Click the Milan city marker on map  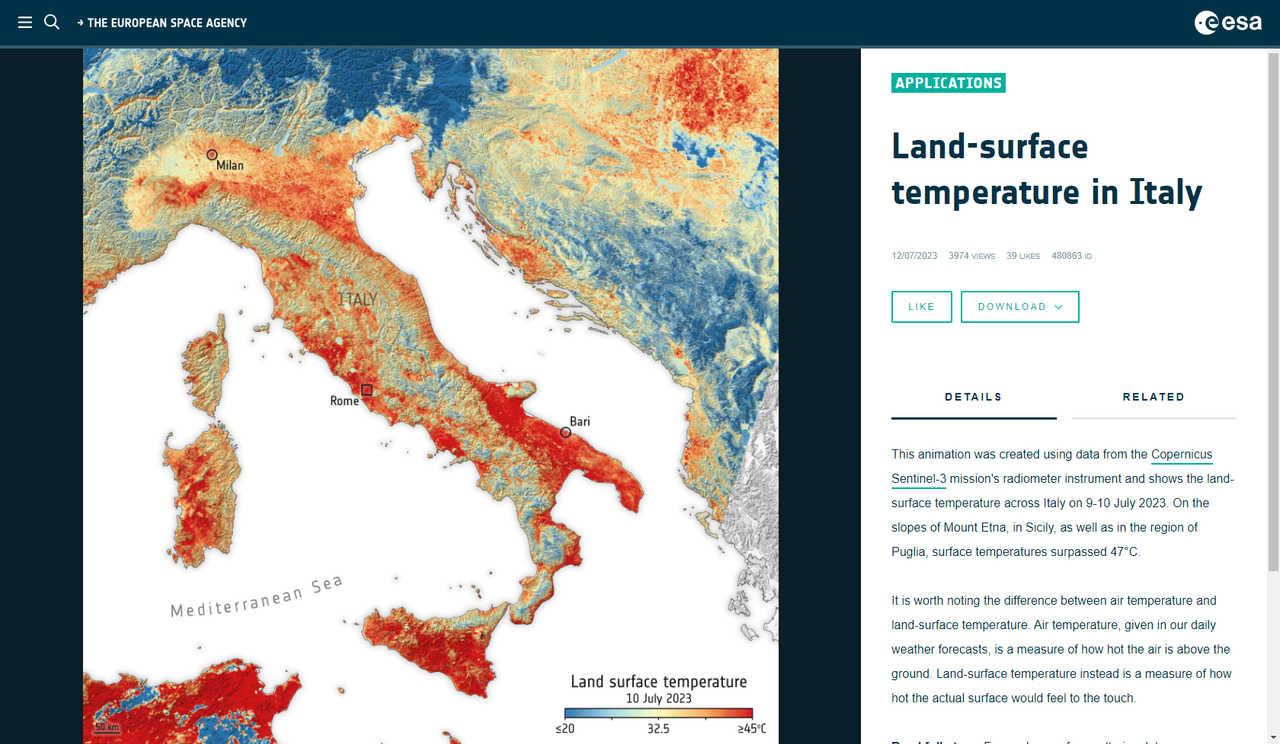212,154
